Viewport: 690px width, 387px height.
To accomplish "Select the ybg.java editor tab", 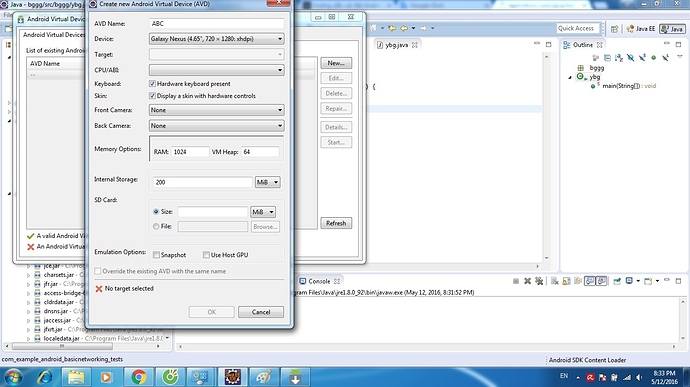I will coord(396,45).
